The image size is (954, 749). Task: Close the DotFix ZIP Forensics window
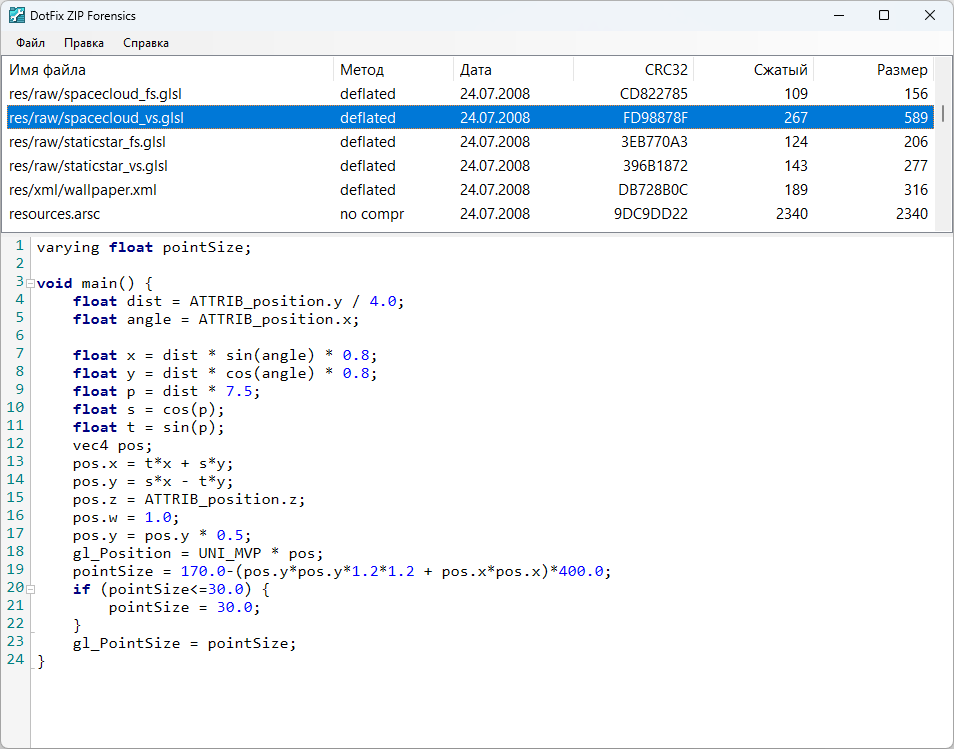click(x=930, y=15)
